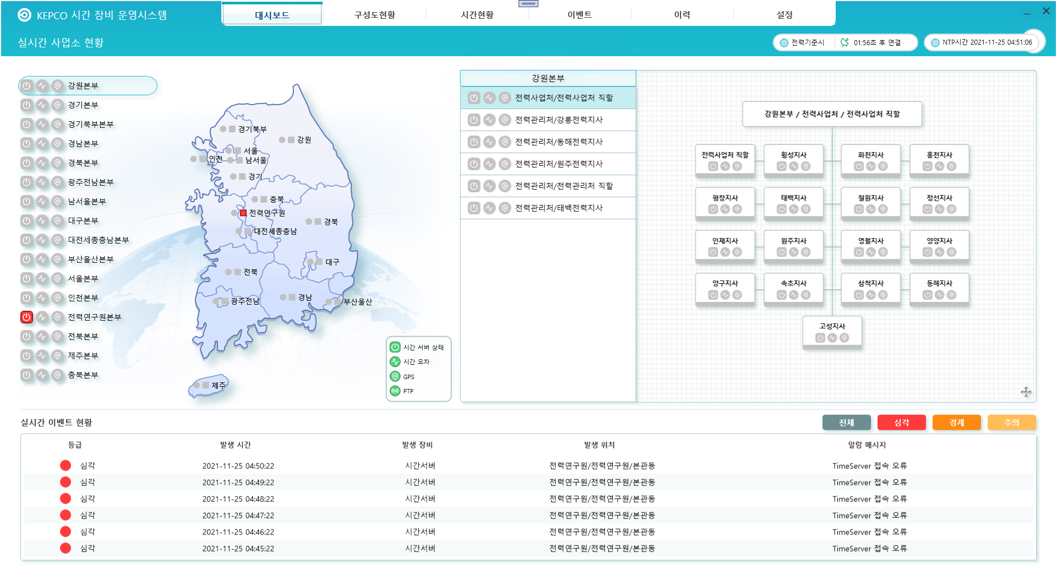
Task: Filter events with the 심각 button
Action: pos(901,423)
